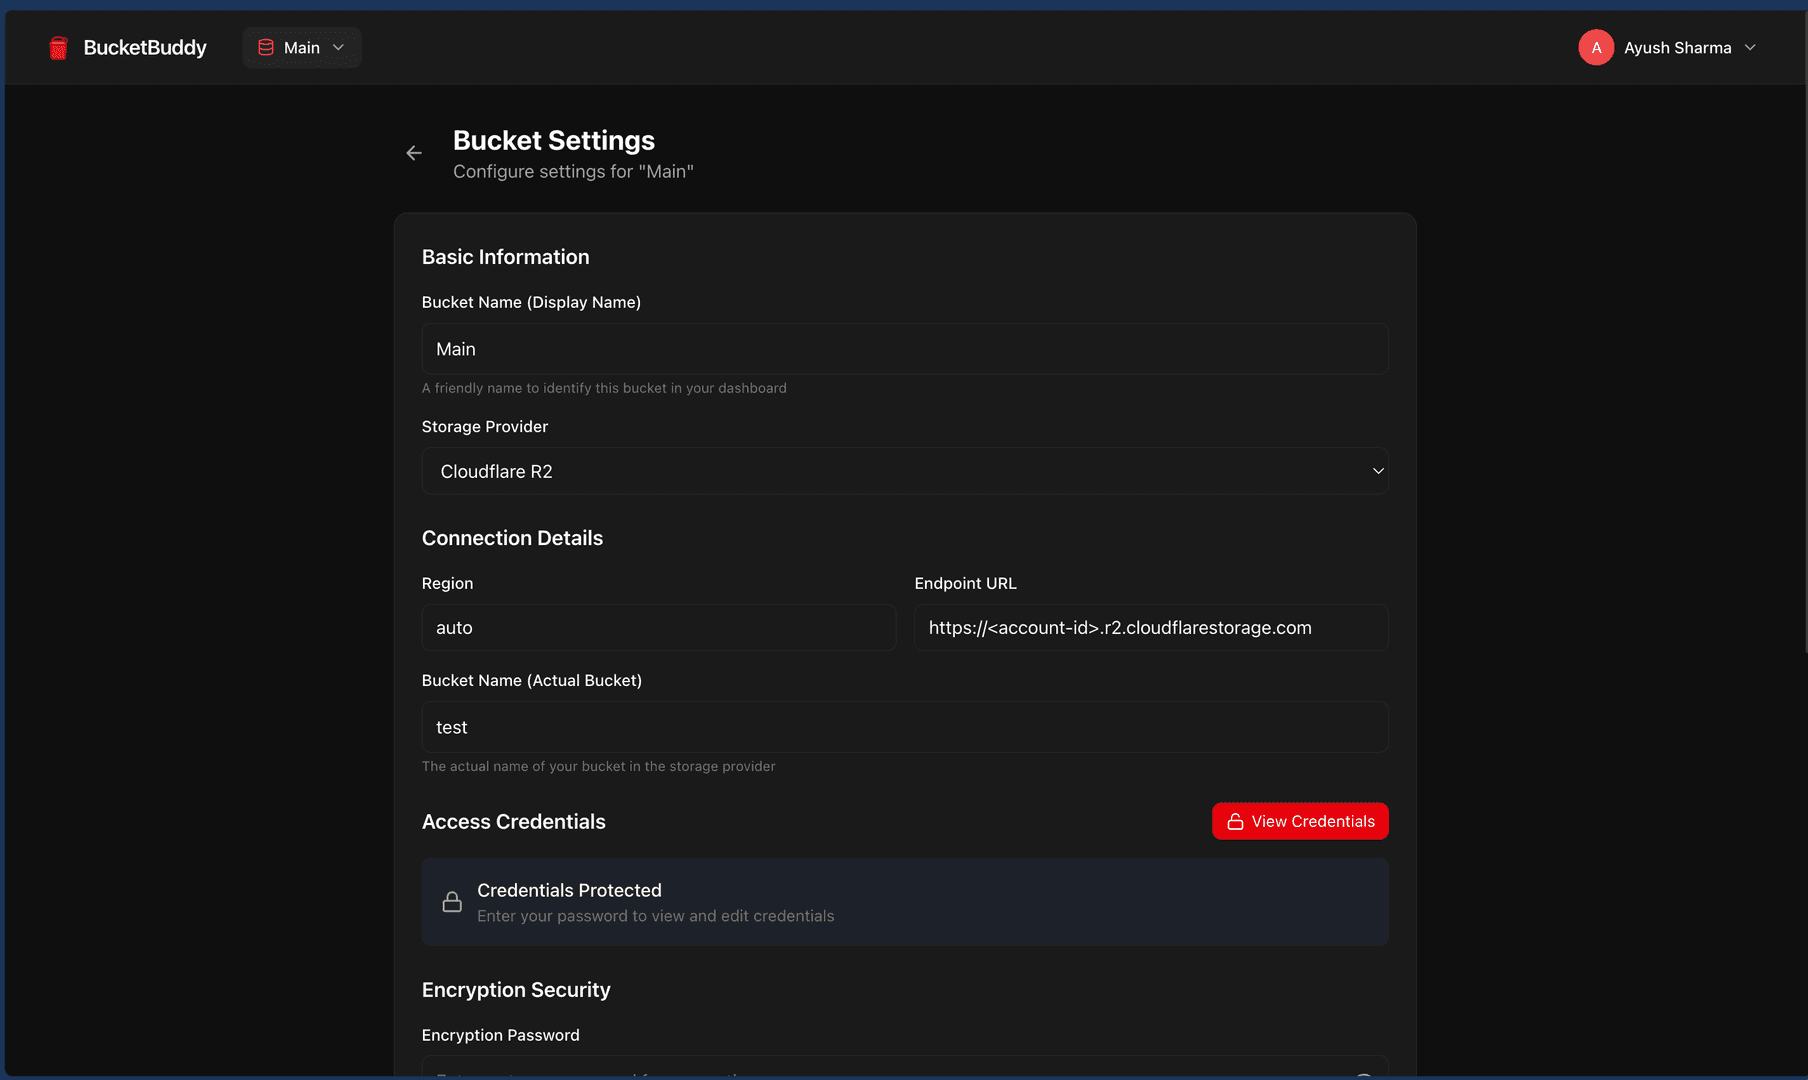
Task: Click the Region field containing auto
Action: [x=658, y=628]
